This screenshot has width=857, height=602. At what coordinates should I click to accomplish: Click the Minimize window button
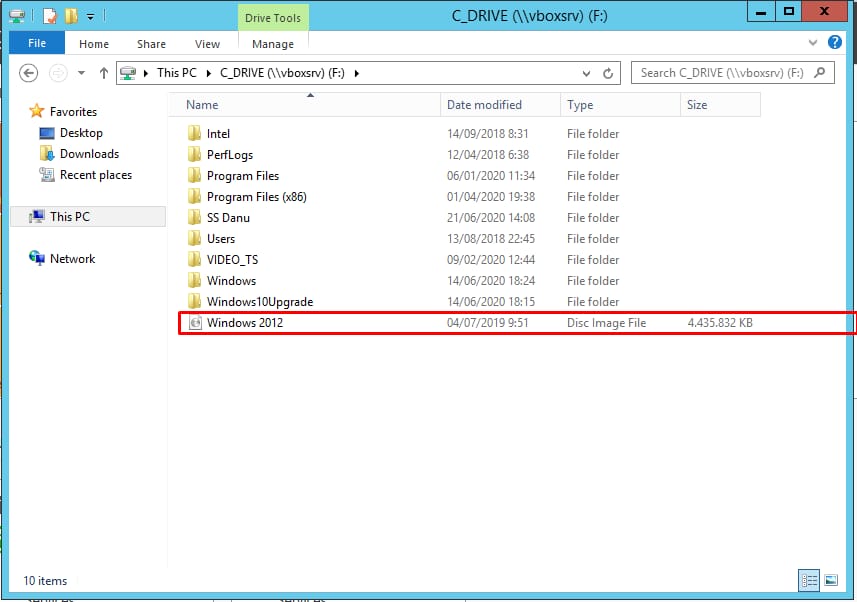coord(760,11)
